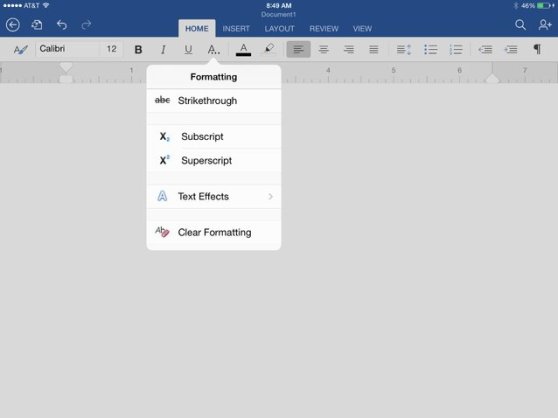
Task: Open the Calibri font name box
Action: [x=68, y=49]
